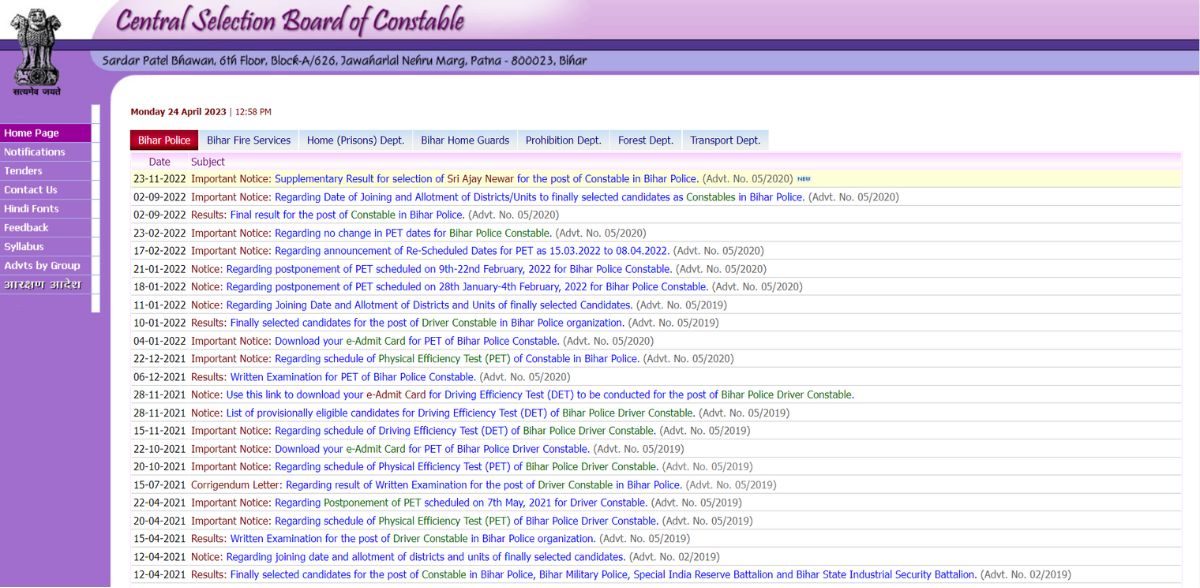Open 22-12-2021 notice on PET schedule of Constable
The height and width of the screenshot is (588, 1200).
[457, 359]
